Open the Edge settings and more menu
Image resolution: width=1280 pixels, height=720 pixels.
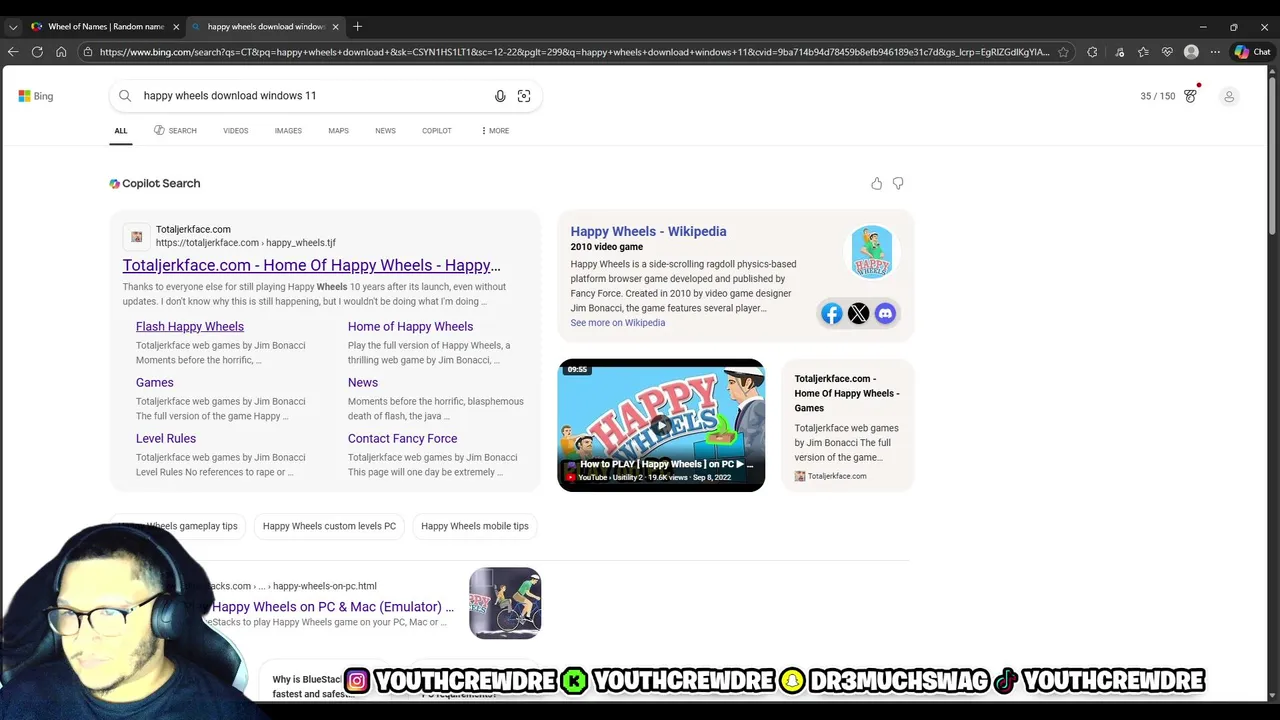[1215, 52]
